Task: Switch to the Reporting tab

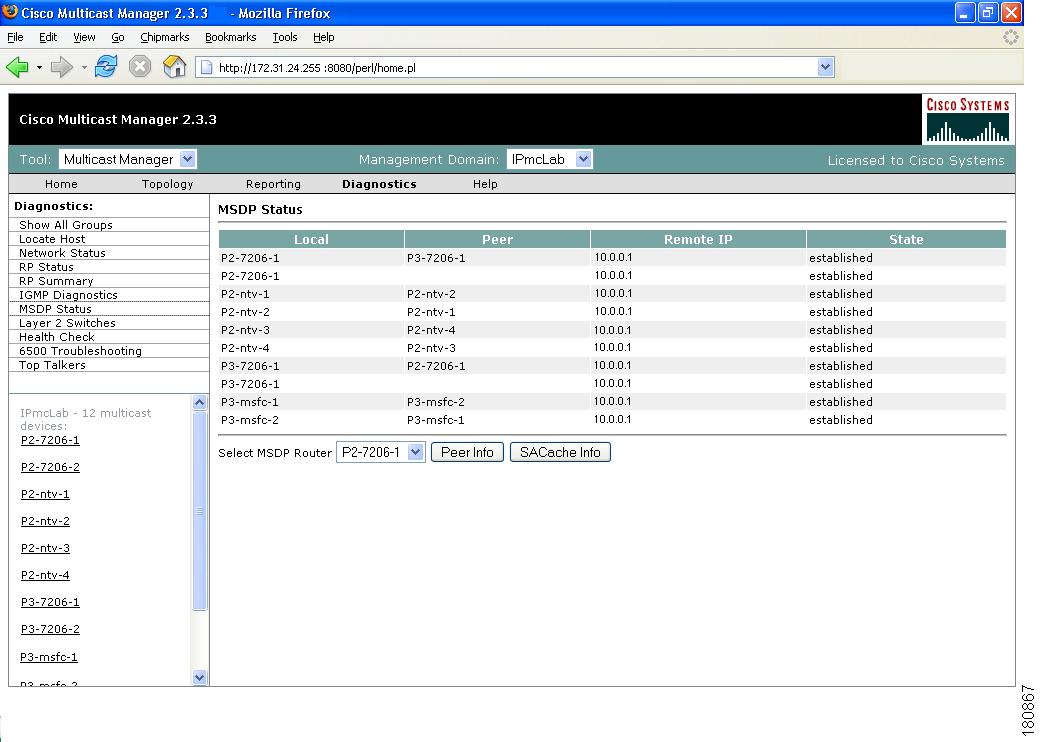Action: (x=273, y=184)
